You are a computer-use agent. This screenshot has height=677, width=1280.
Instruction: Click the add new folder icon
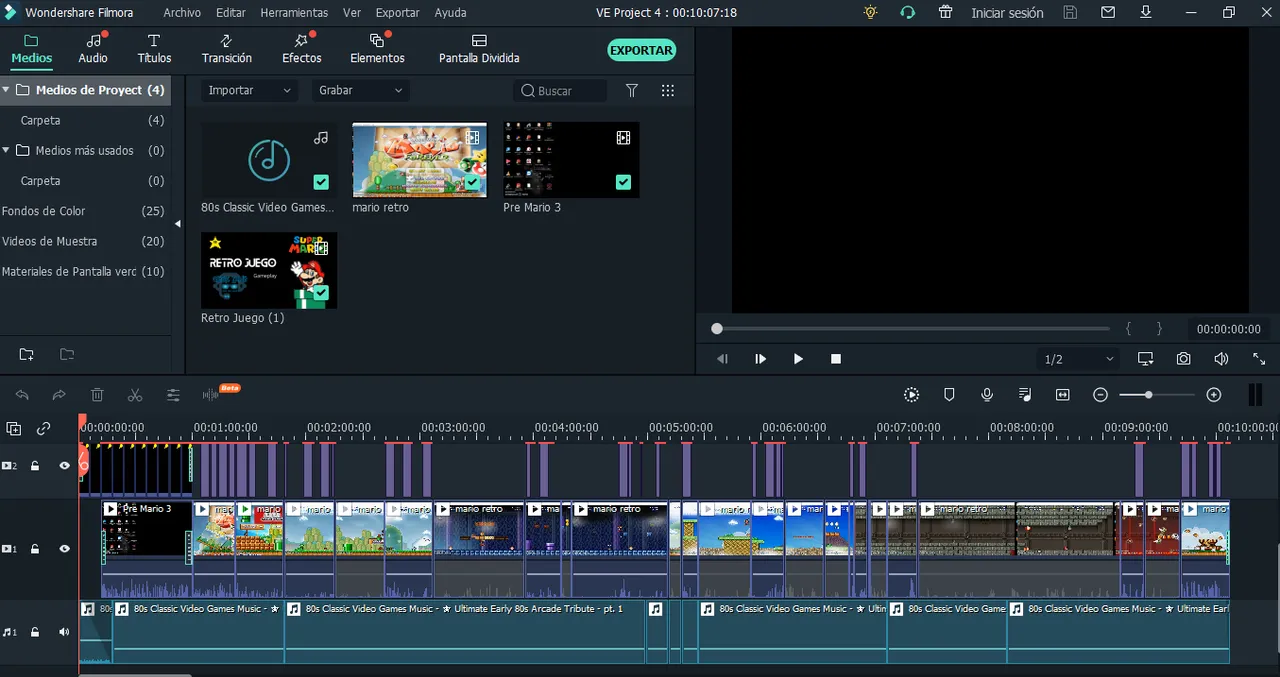[x=26, y=354]
